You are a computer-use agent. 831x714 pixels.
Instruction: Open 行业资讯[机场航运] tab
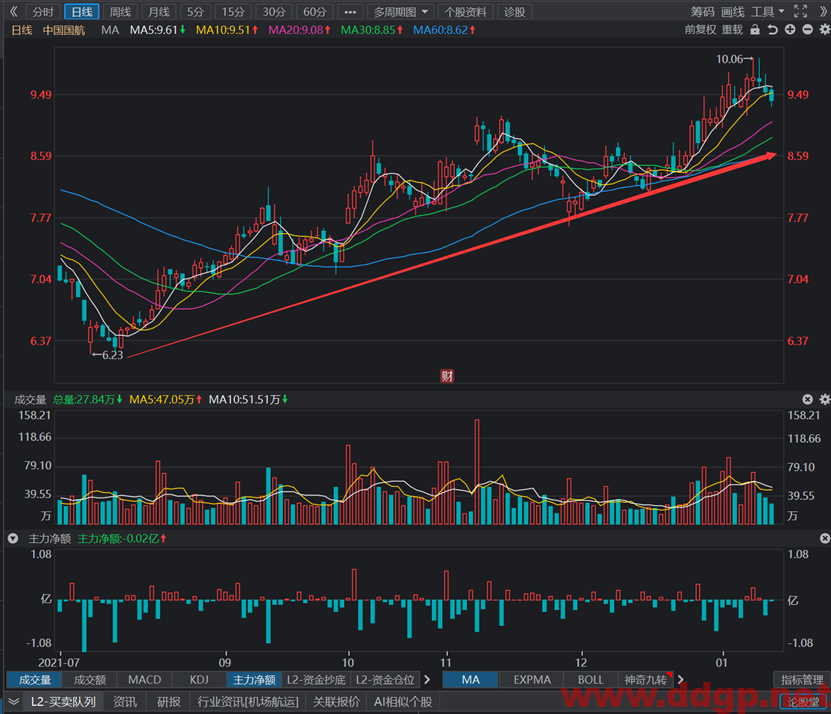(x=248, y=702)
